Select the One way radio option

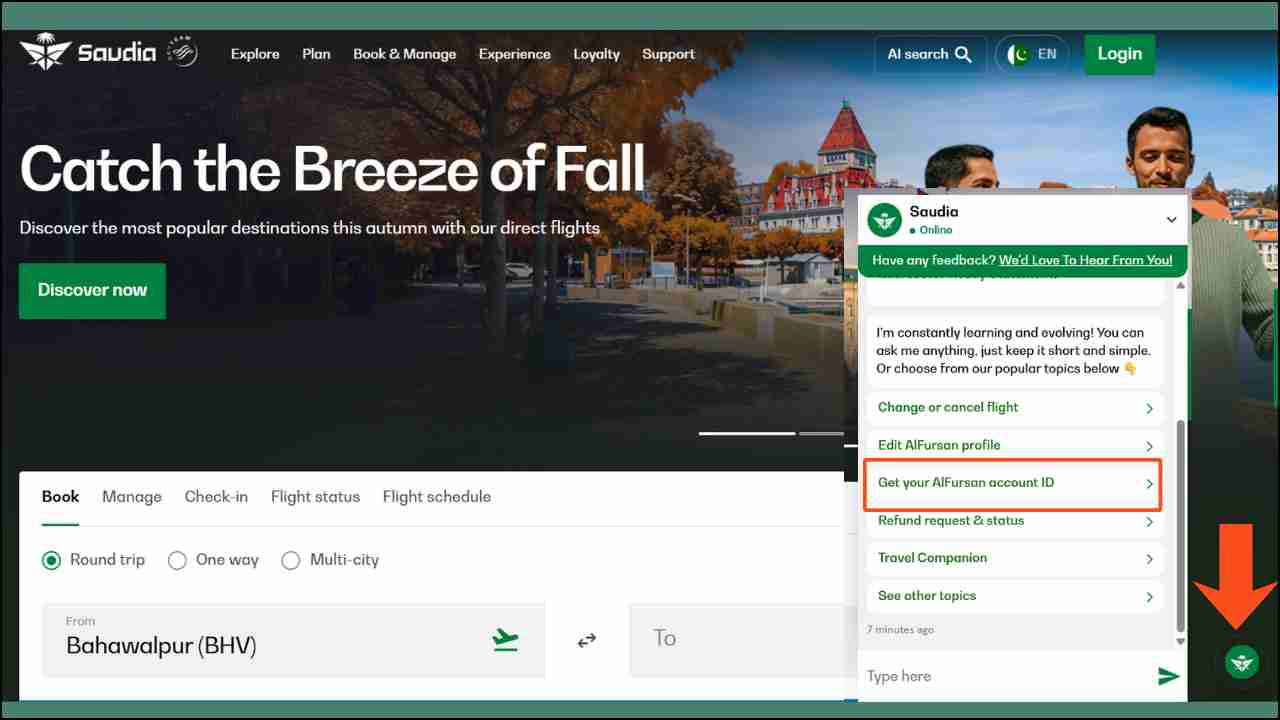click(178, 560)
